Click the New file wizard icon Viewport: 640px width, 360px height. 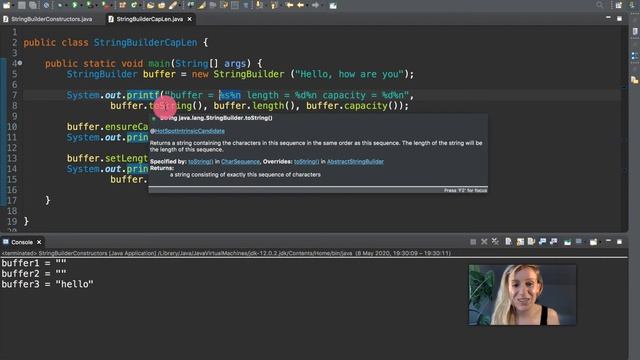[x=6, y=5]
